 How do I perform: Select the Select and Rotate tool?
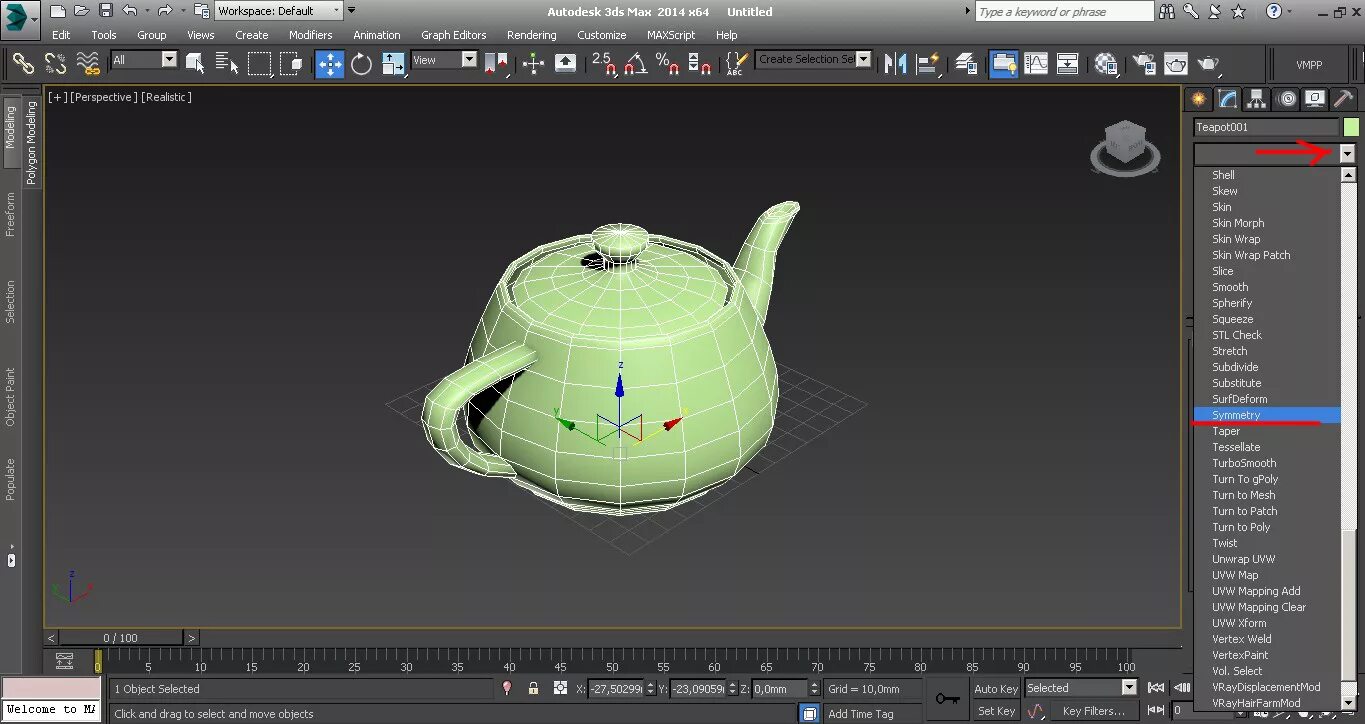pos(361,64)
